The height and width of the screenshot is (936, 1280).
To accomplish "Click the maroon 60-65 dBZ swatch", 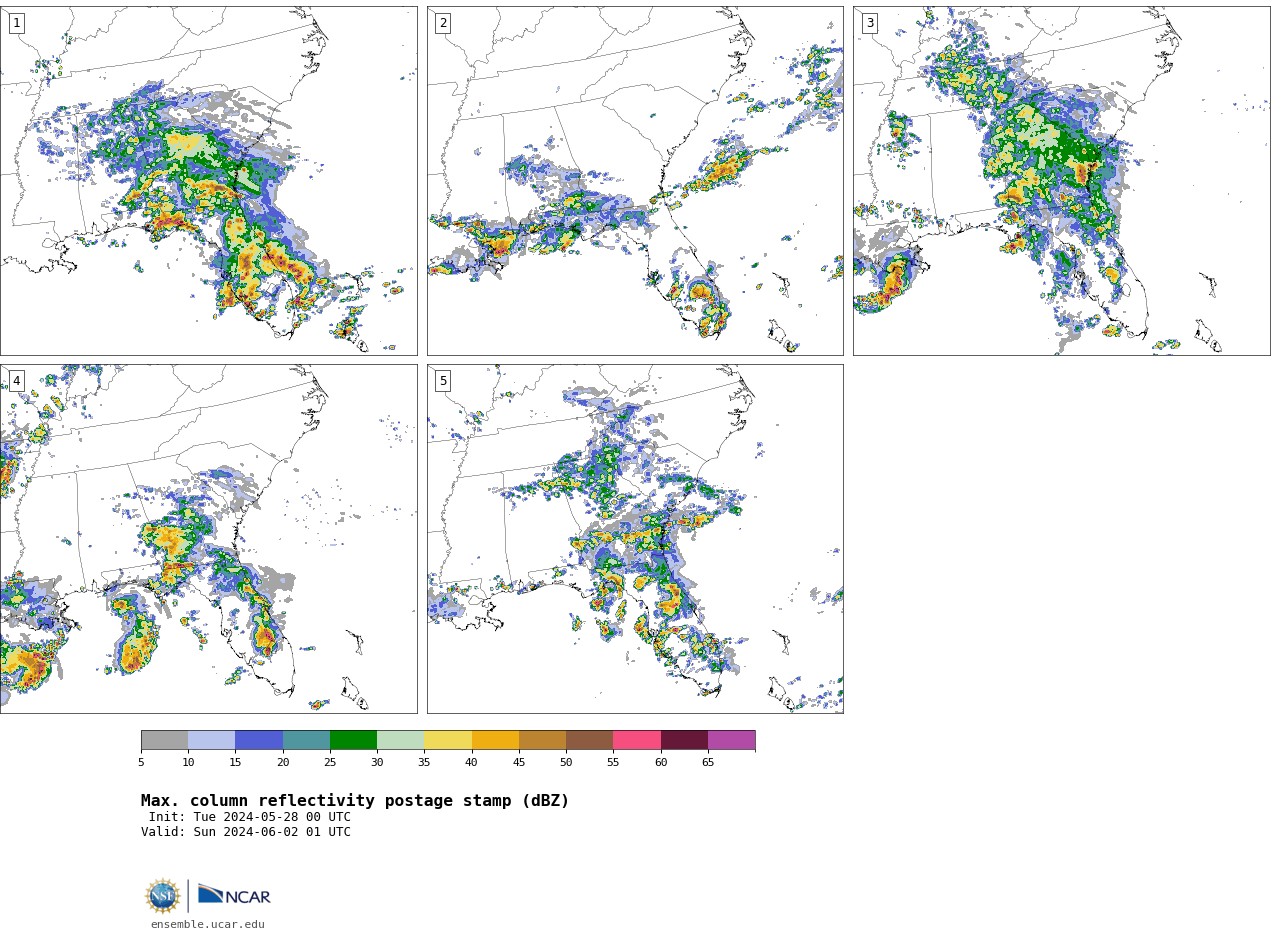I will tap(684, 740).
